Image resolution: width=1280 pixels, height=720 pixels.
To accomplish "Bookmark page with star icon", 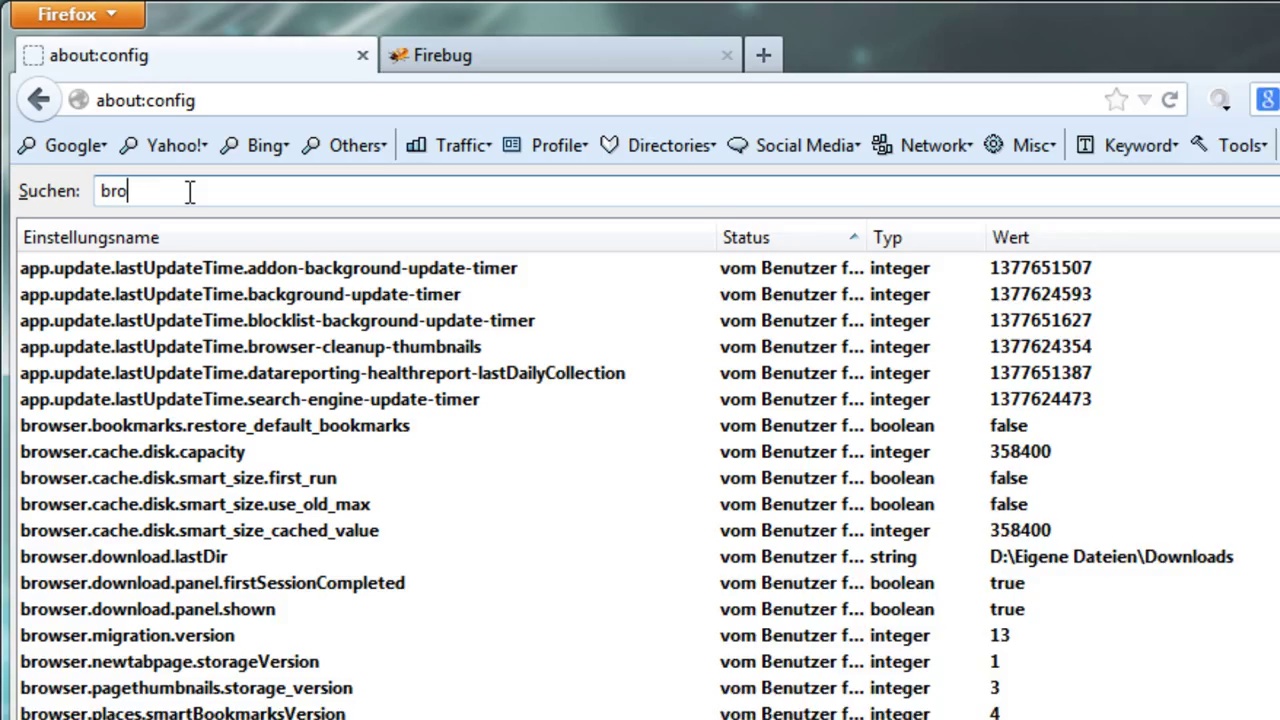I will 1116,100.
